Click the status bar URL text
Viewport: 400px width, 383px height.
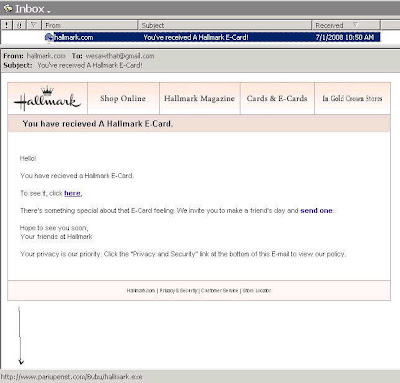71,377
